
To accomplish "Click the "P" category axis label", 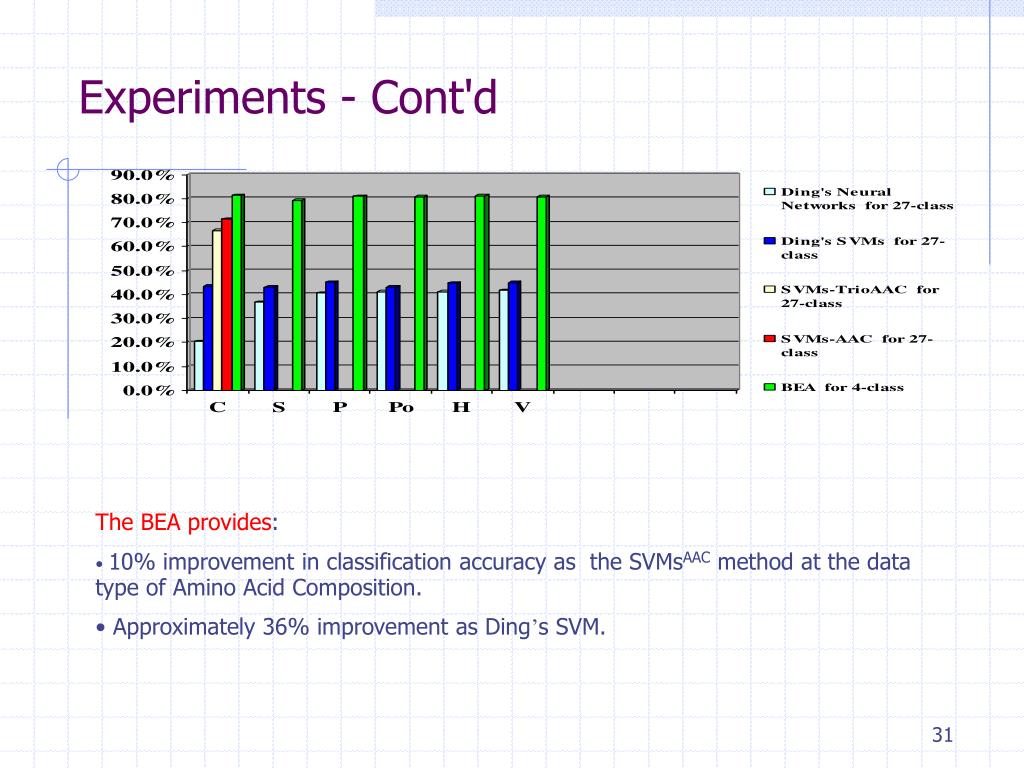I will click(x=340, y=408).
